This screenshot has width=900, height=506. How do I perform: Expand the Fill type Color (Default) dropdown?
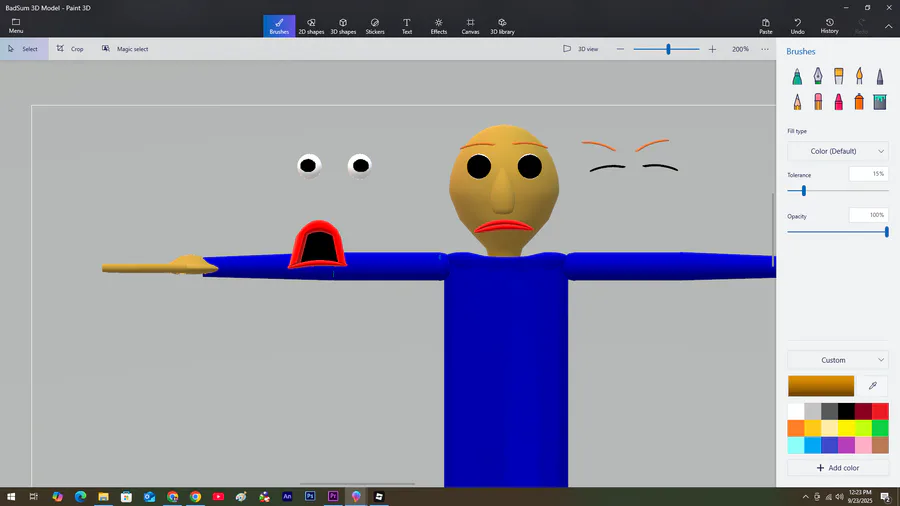pos(837,151)
